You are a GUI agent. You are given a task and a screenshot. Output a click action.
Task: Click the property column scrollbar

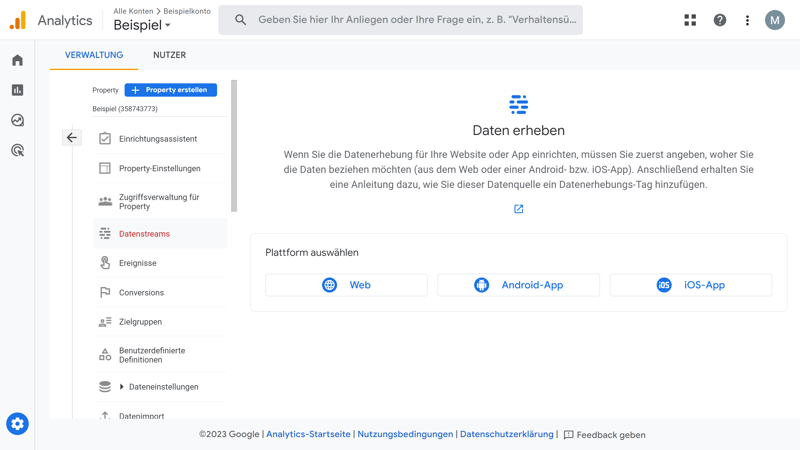(234, 146)
